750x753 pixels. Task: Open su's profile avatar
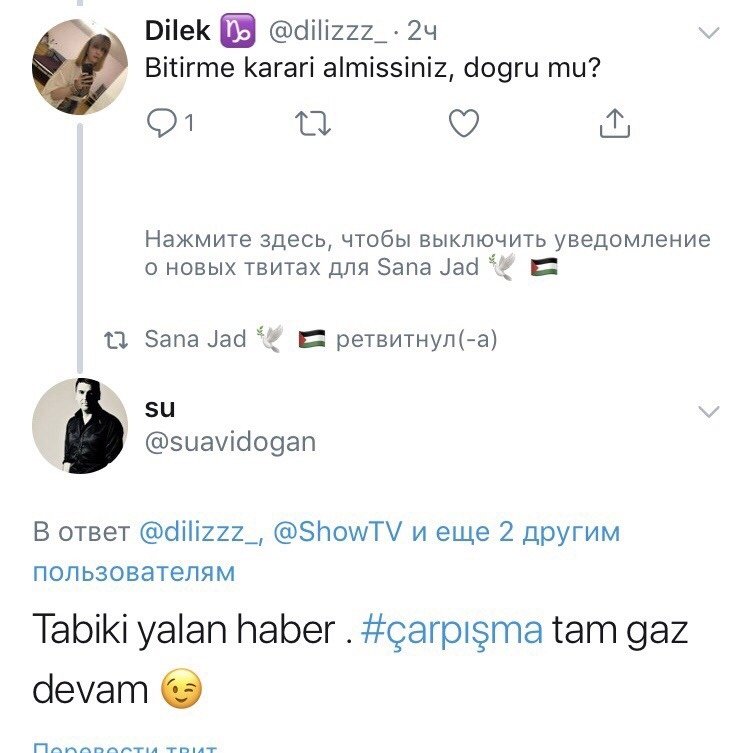pos(80,426)
